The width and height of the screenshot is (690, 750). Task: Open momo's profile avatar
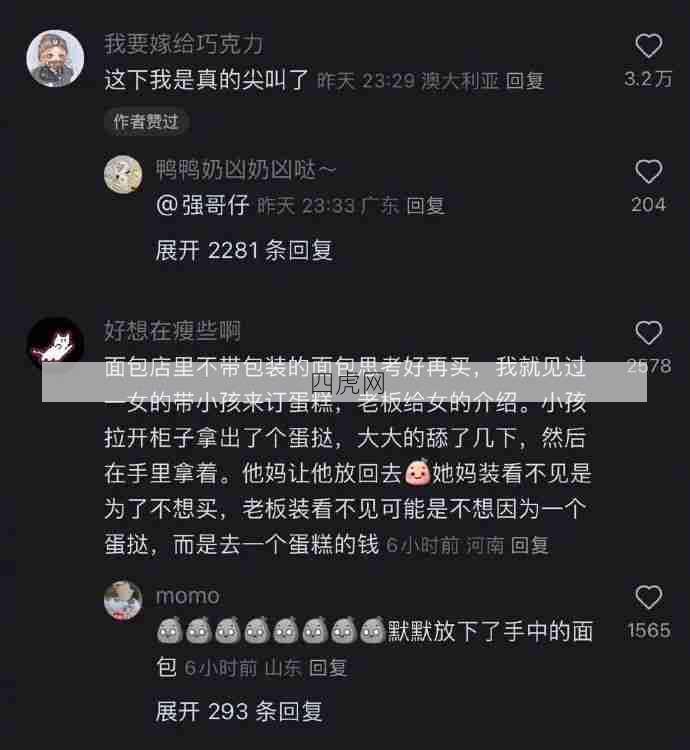point(123,600)
